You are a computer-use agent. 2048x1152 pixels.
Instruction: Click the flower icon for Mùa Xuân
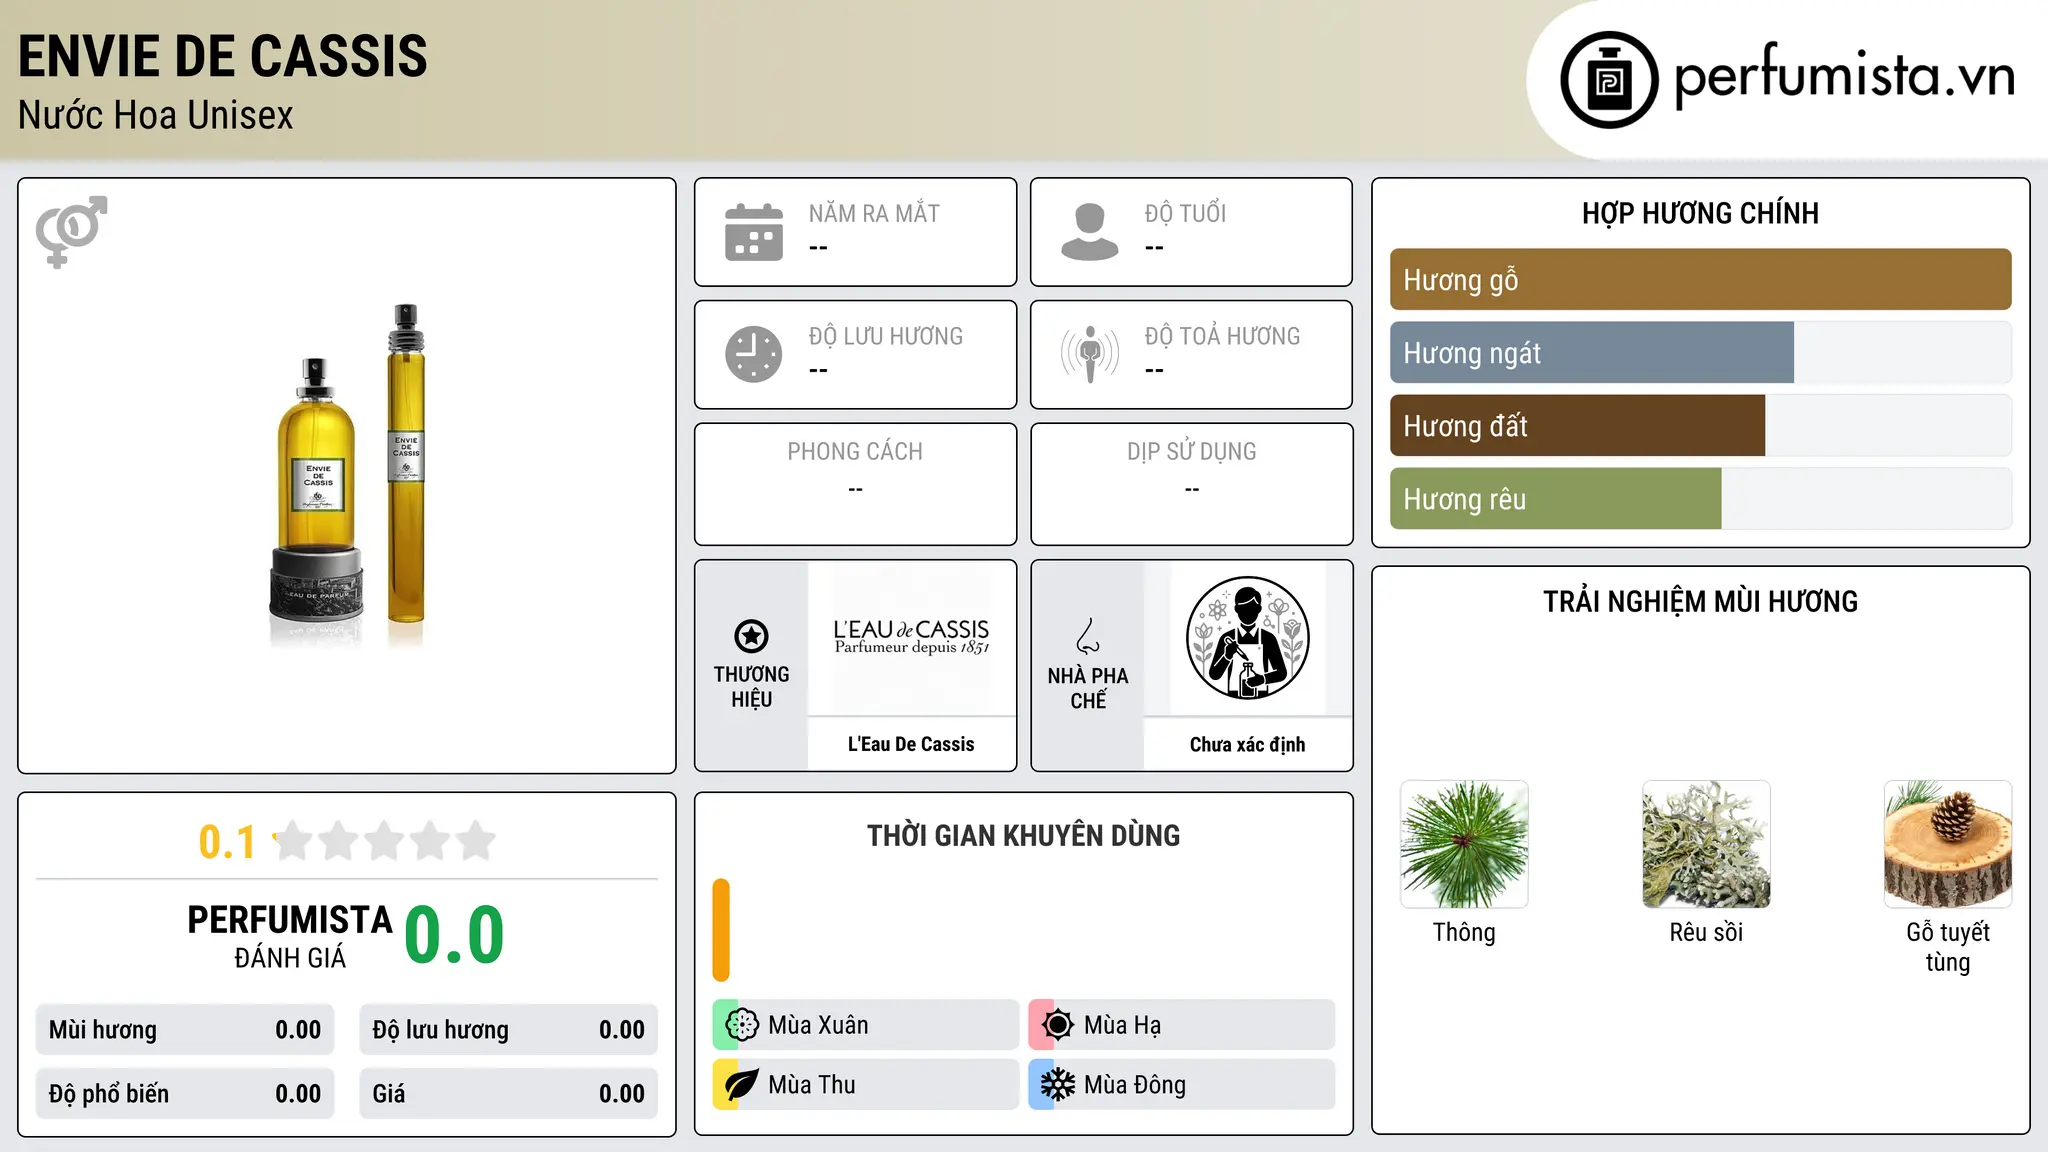tap(742, 1025)
